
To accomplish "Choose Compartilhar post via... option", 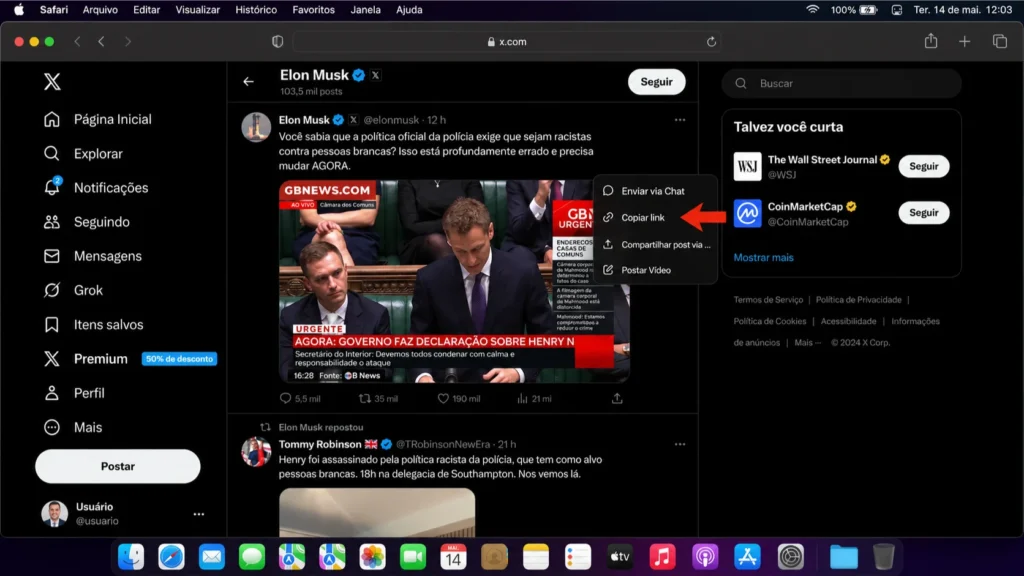I will [x=655, y=244].
